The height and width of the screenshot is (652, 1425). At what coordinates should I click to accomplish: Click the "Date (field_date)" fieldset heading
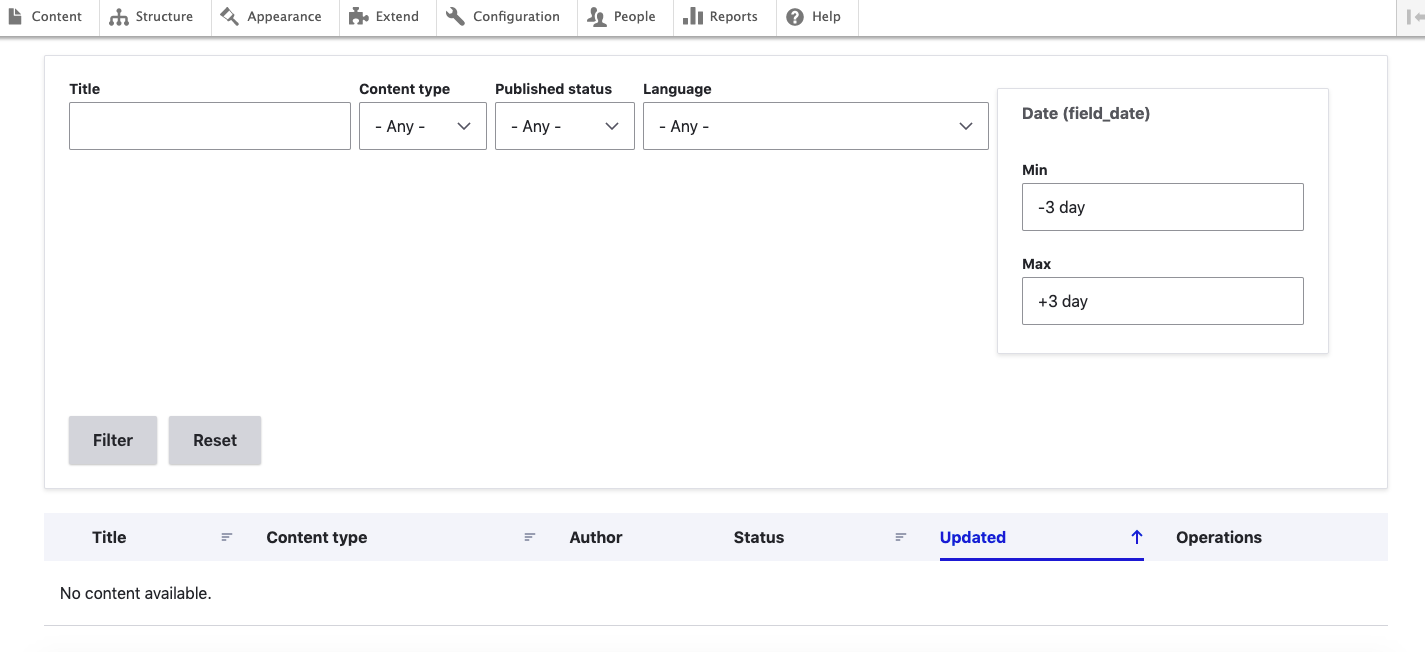tap(1086, 114)
